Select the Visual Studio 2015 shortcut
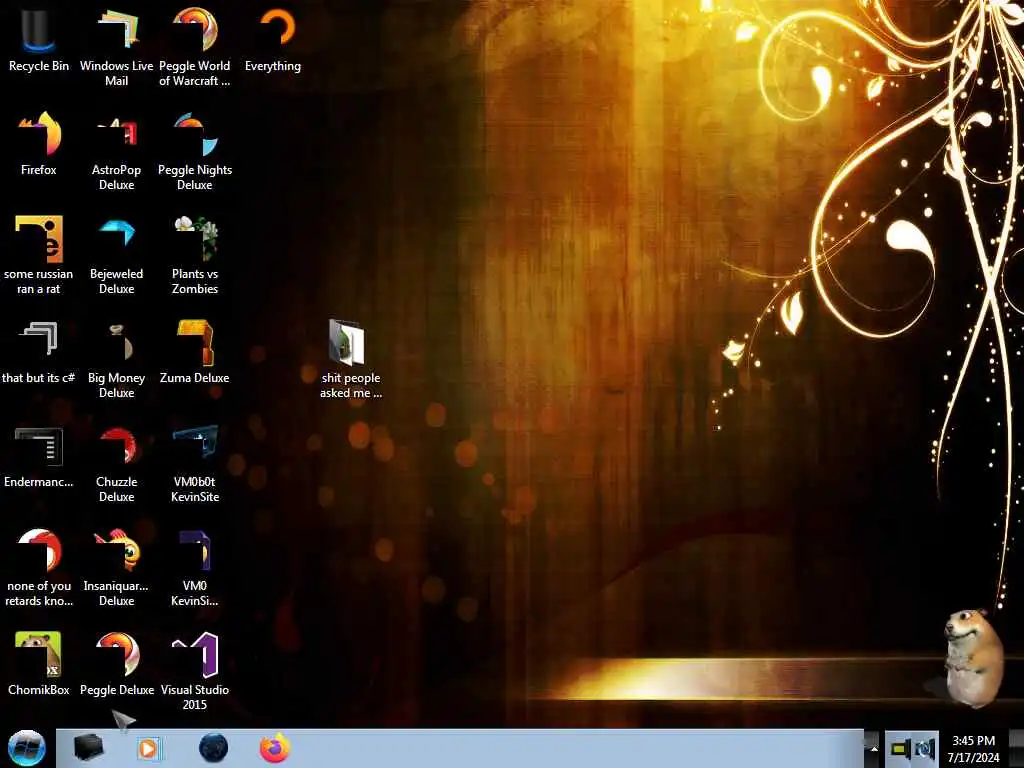 click(195, 671)
